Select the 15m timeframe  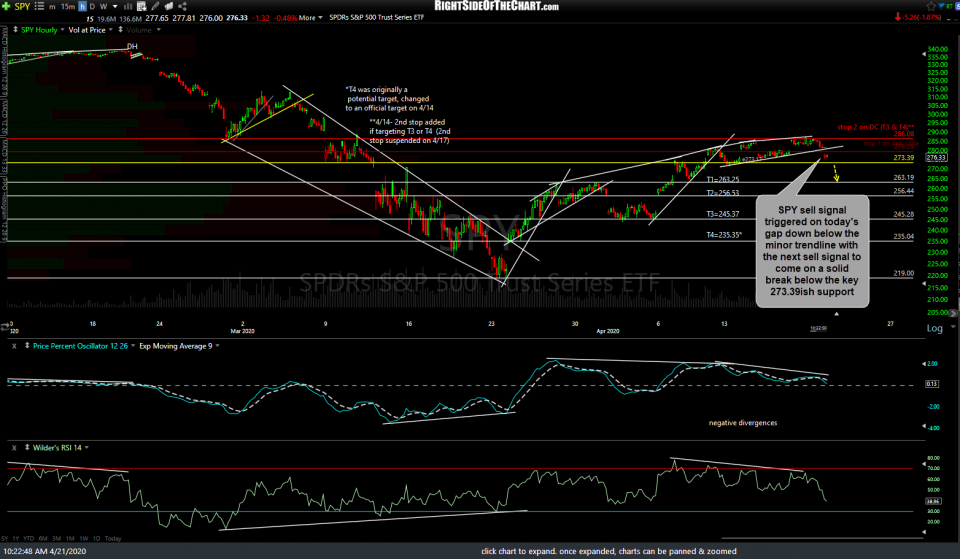point(68,7)
